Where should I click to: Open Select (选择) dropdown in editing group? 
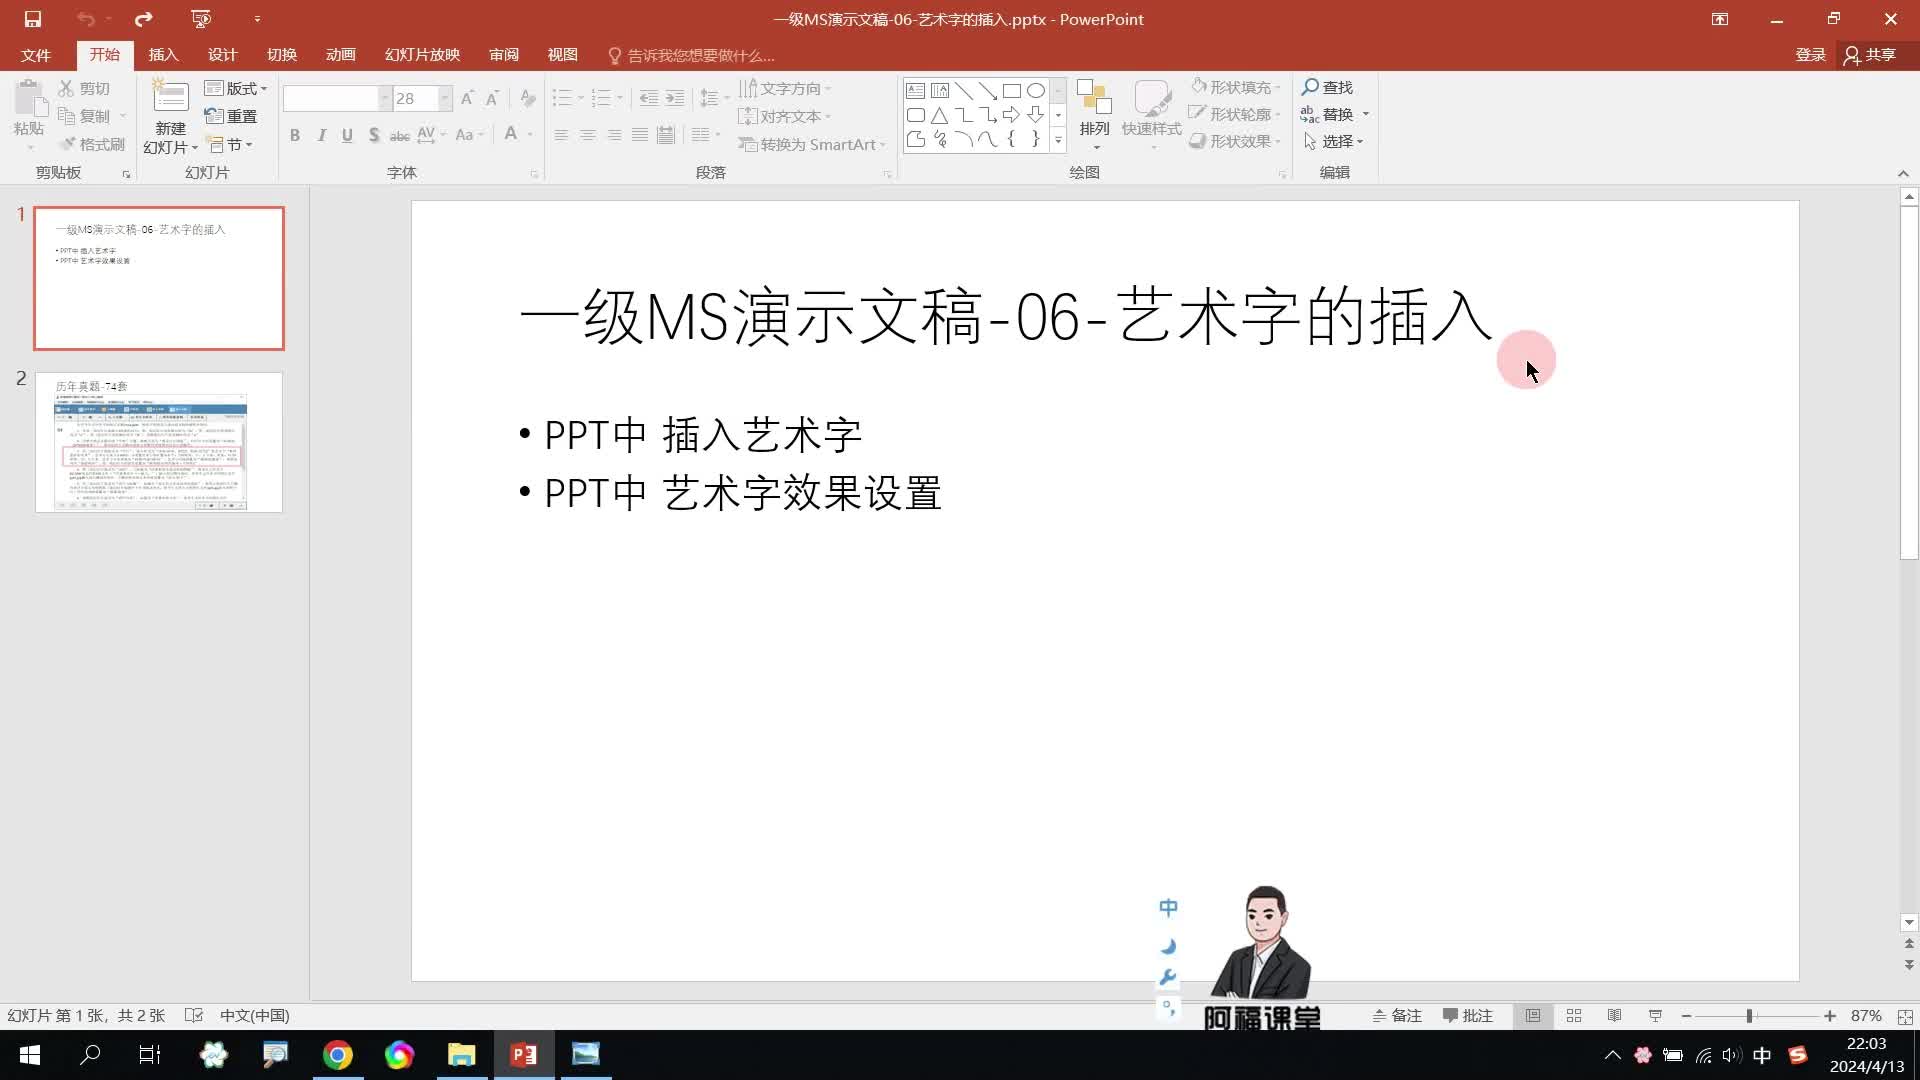click(1334, 141)
